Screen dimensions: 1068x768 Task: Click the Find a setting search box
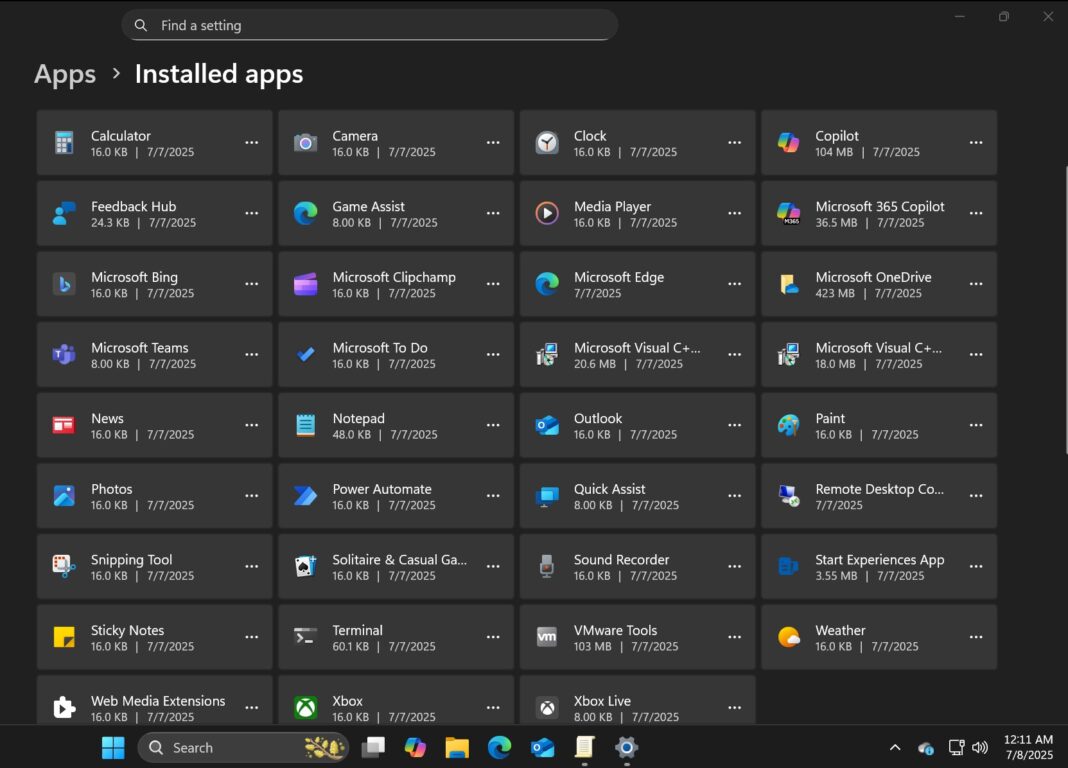pyautogui.click(x=369, y=25)
